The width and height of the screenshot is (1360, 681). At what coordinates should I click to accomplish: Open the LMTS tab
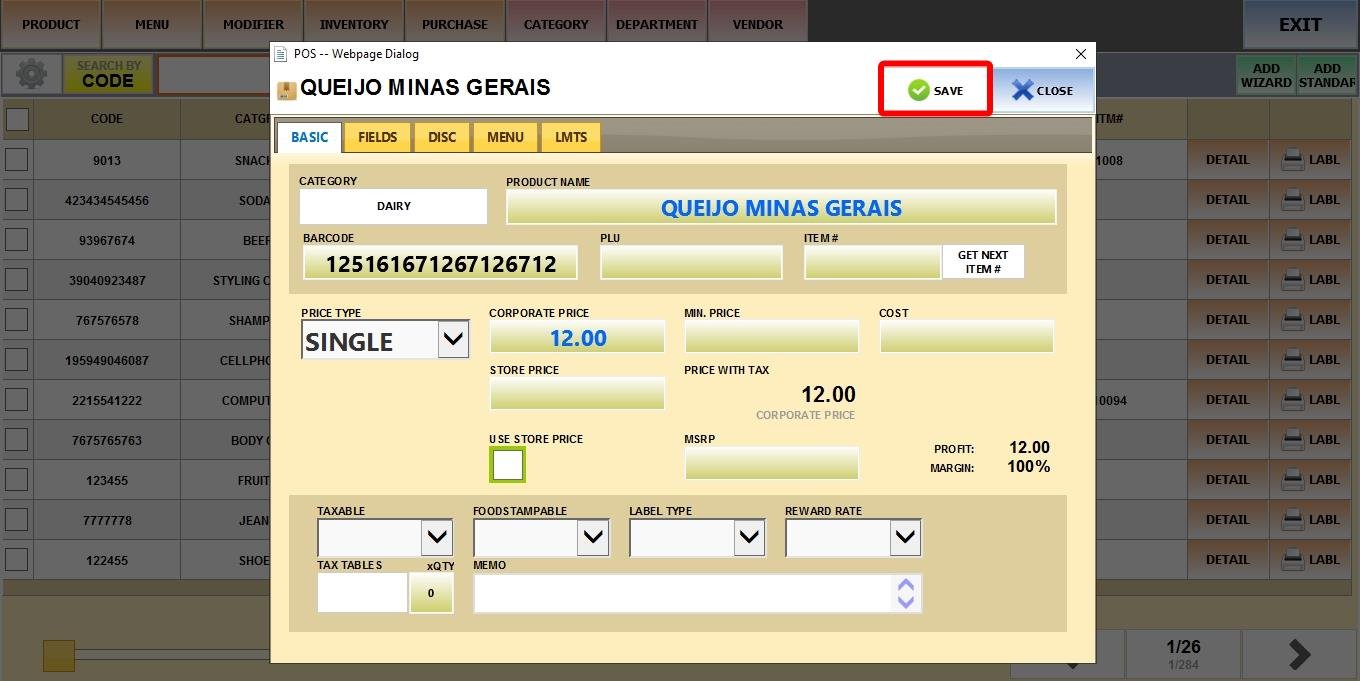(571, 137)
